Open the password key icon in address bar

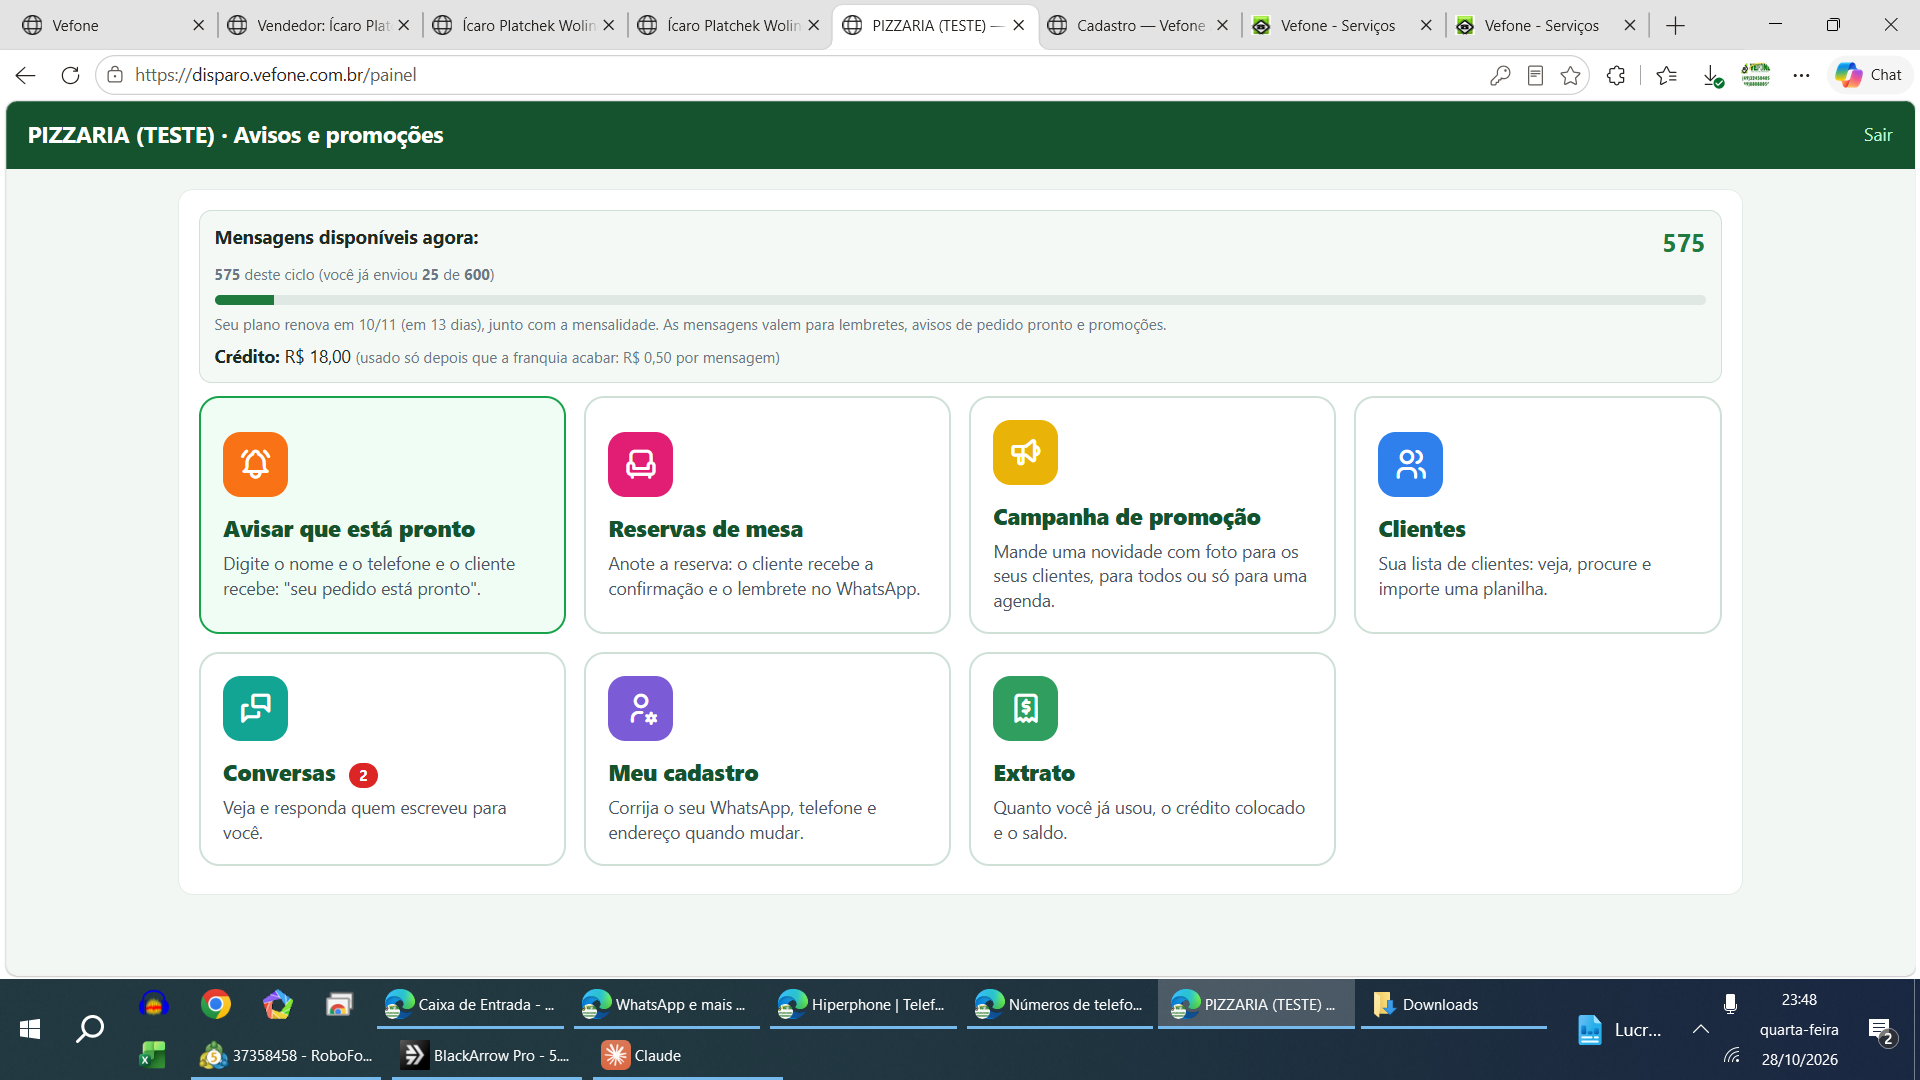1499,75
